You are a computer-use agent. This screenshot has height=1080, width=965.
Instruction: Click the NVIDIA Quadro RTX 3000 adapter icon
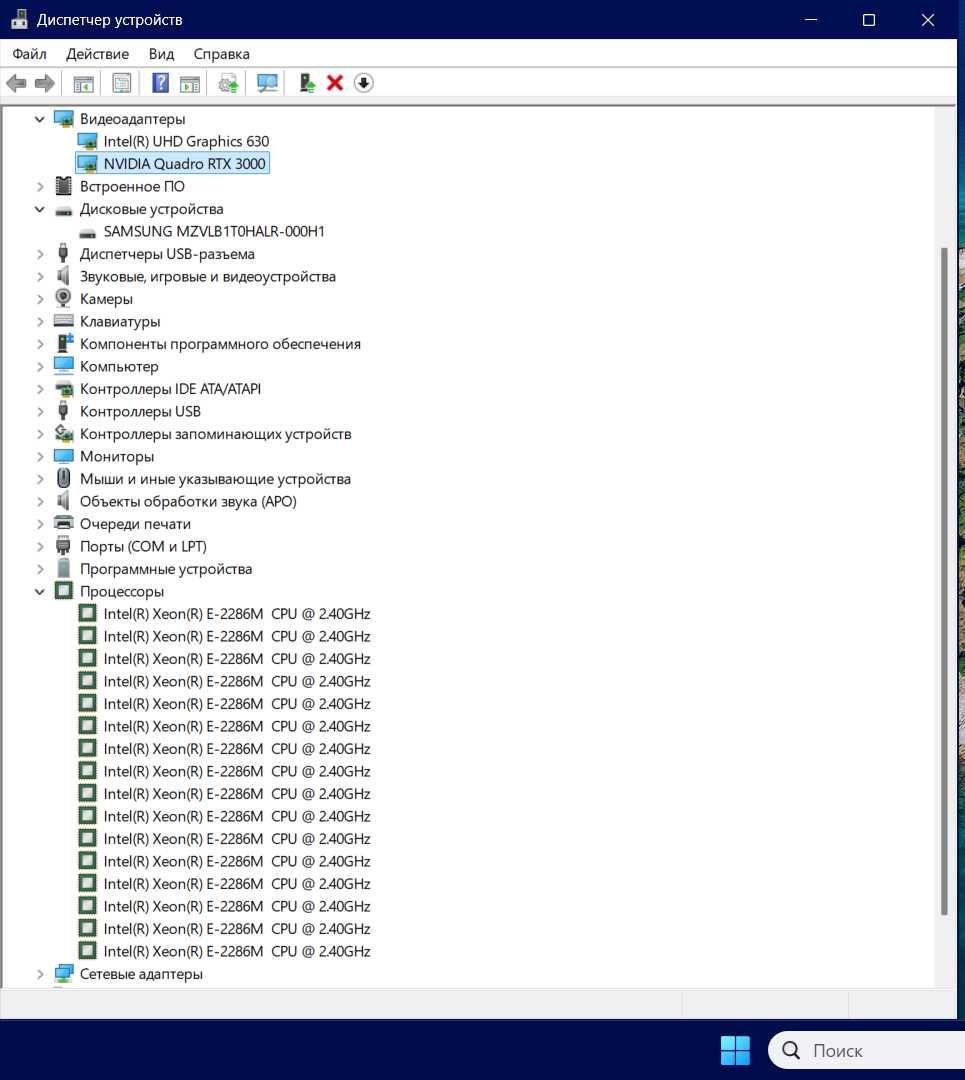(x=87, y=164)
